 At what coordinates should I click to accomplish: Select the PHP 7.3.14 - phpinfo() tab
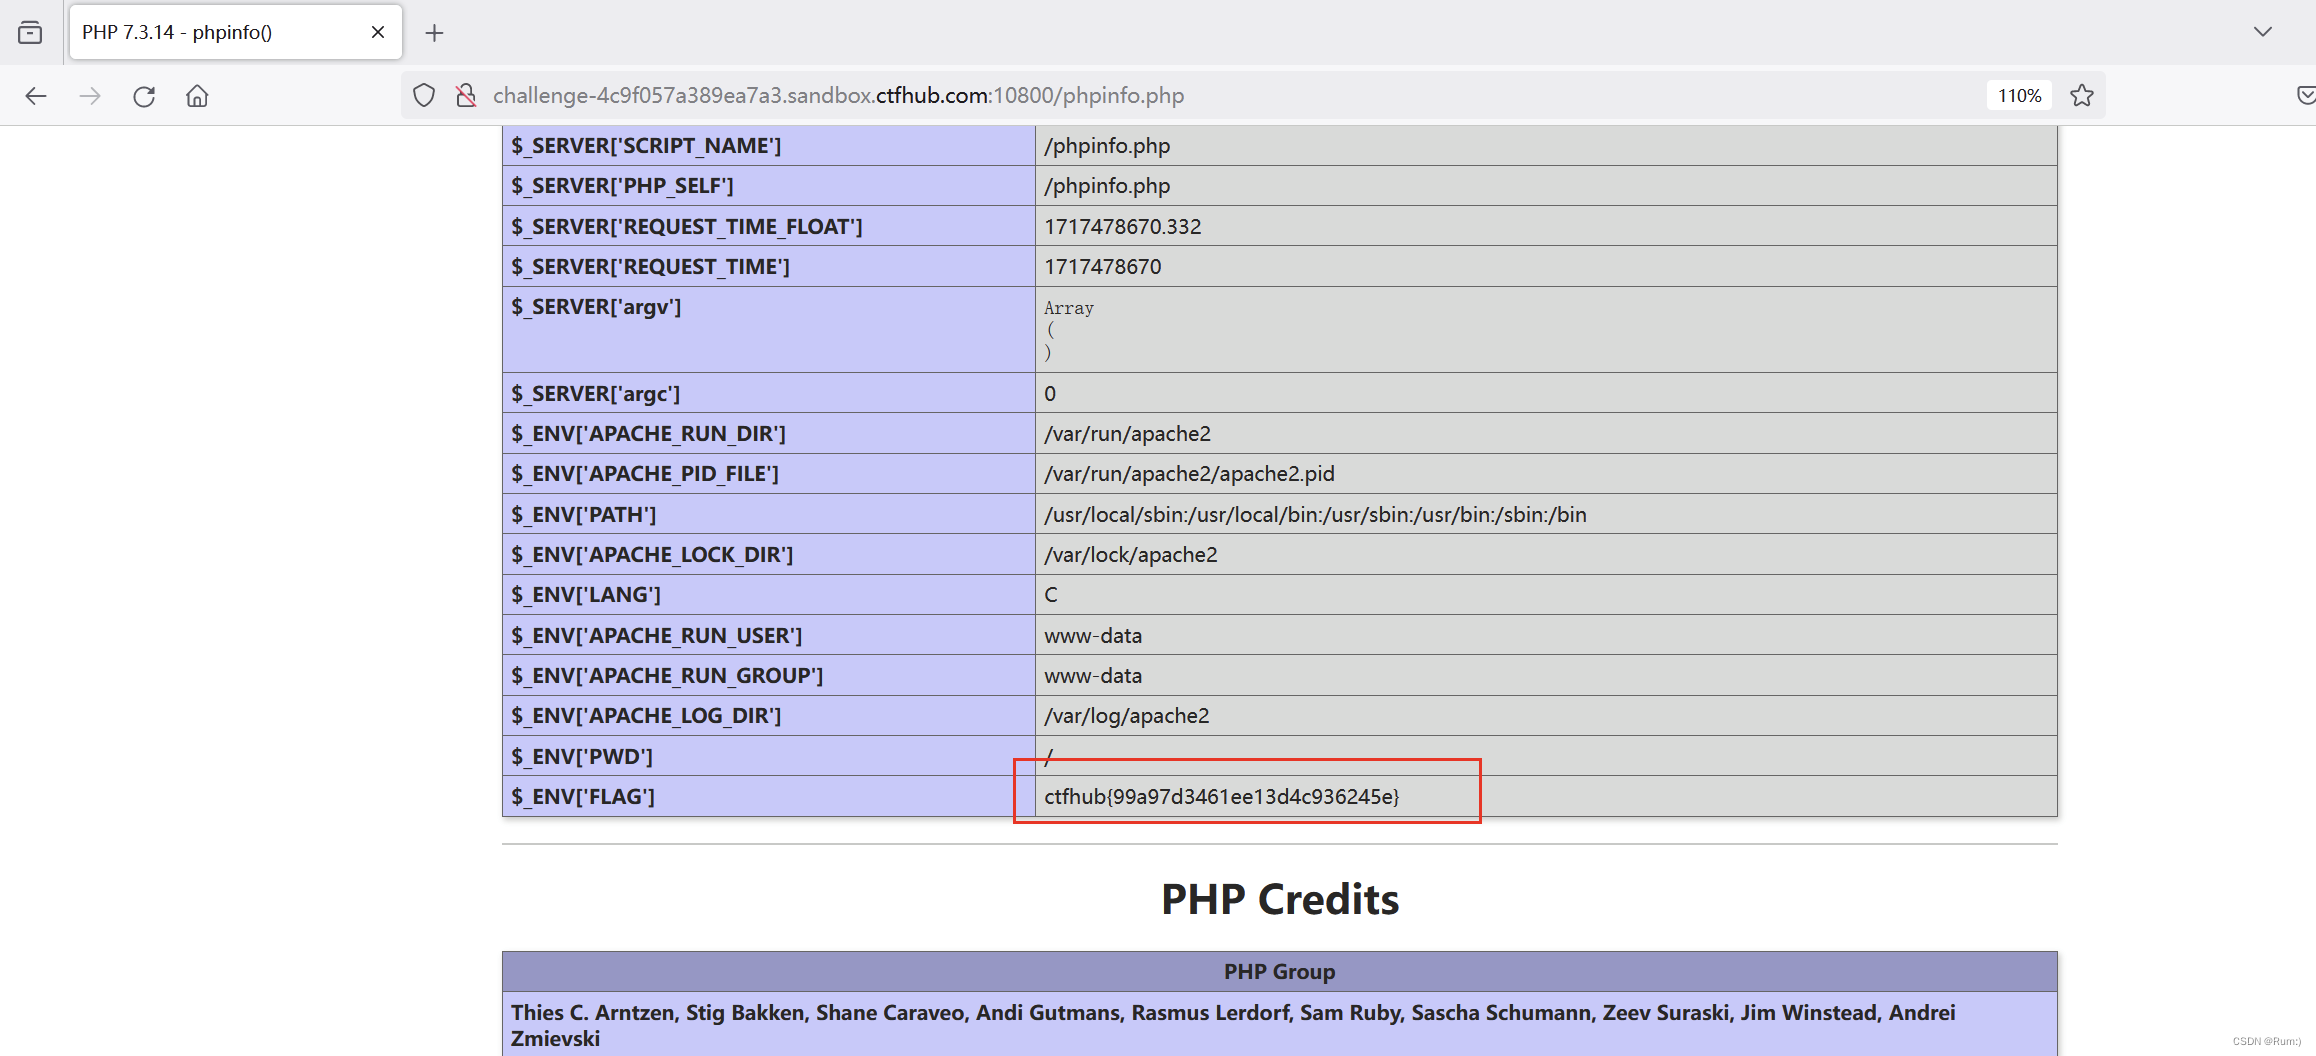click(236, 32)
